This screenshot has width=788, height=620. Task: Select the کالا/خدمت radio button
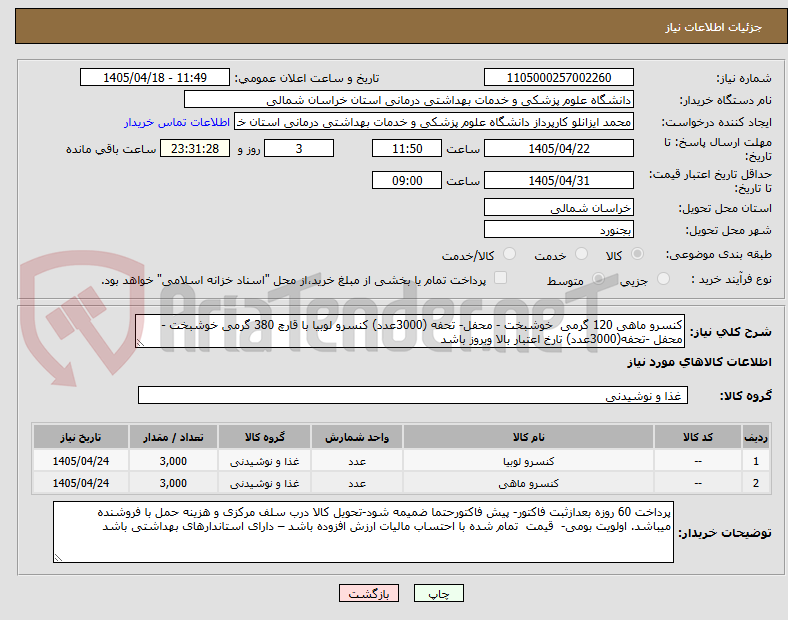click(510, 254)
